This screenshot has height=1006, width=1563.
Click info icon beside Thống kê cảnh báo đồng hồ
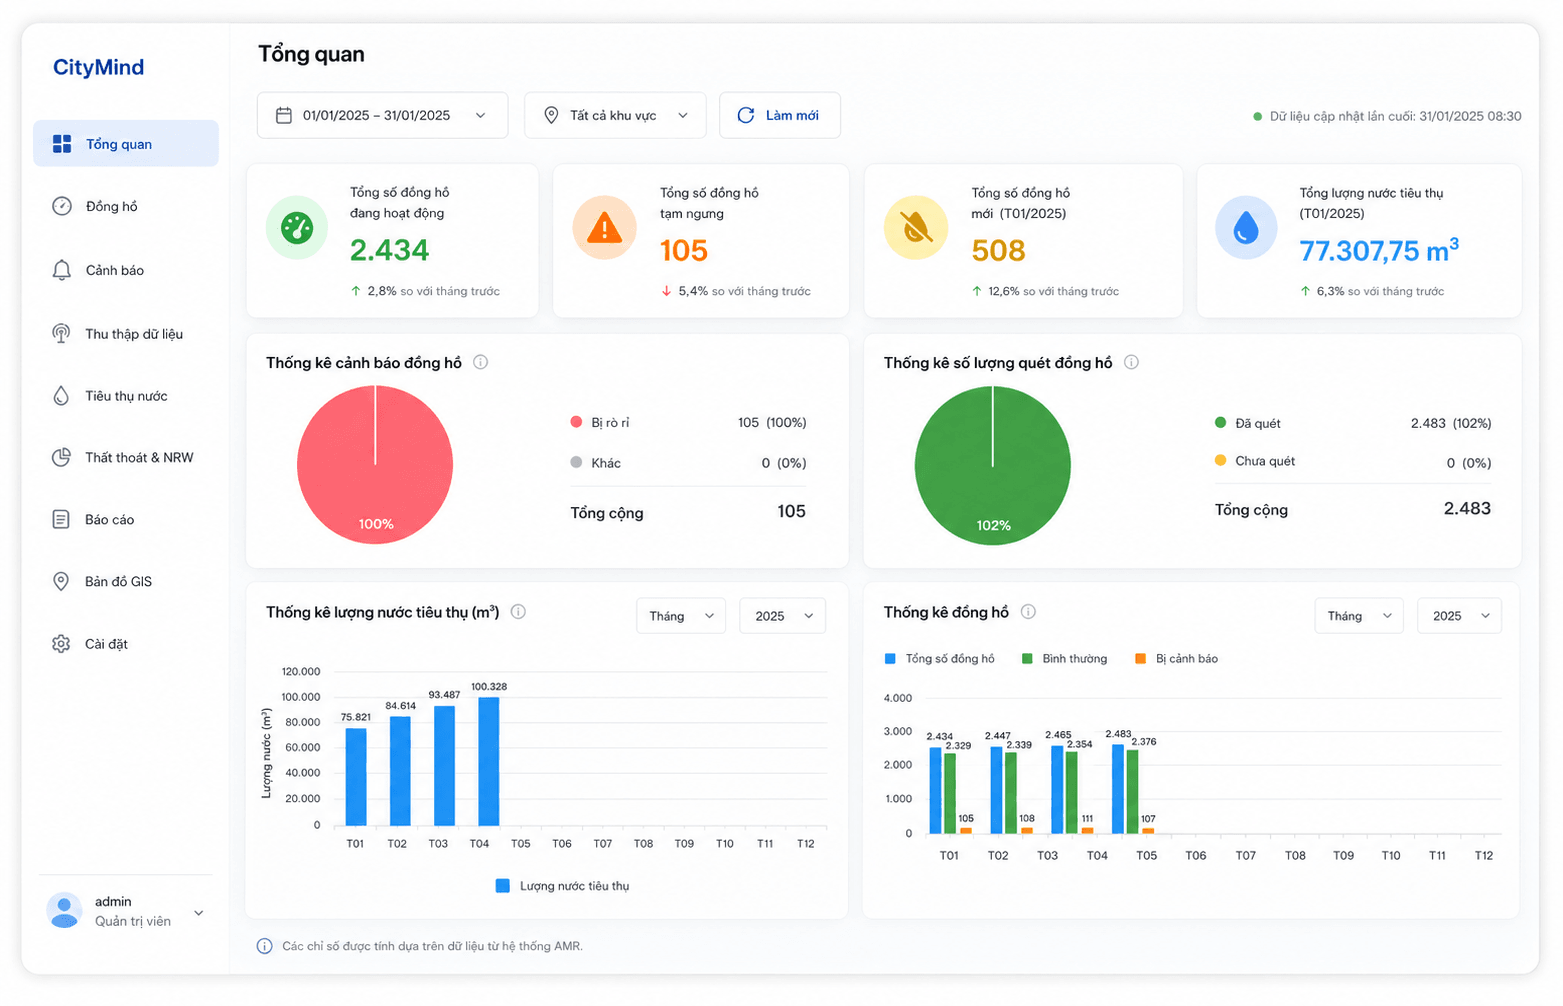coord(481,362)
